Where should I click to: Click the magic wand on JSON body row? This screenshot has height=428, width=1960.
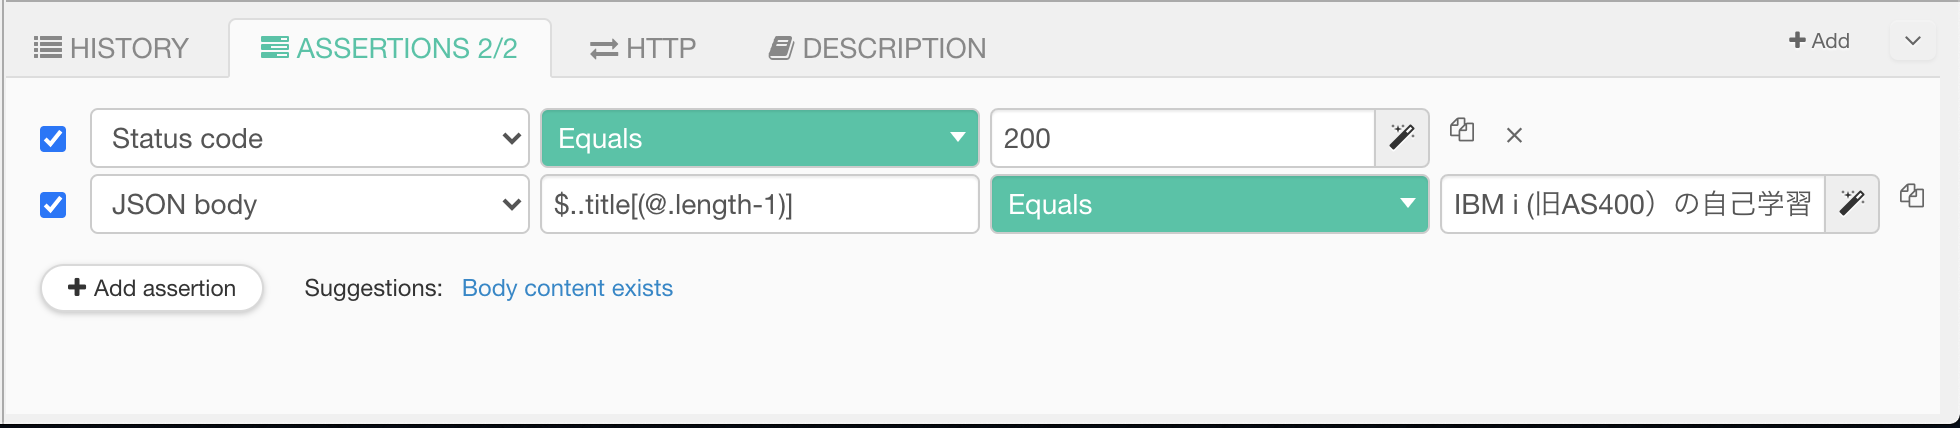(1852, 204)
